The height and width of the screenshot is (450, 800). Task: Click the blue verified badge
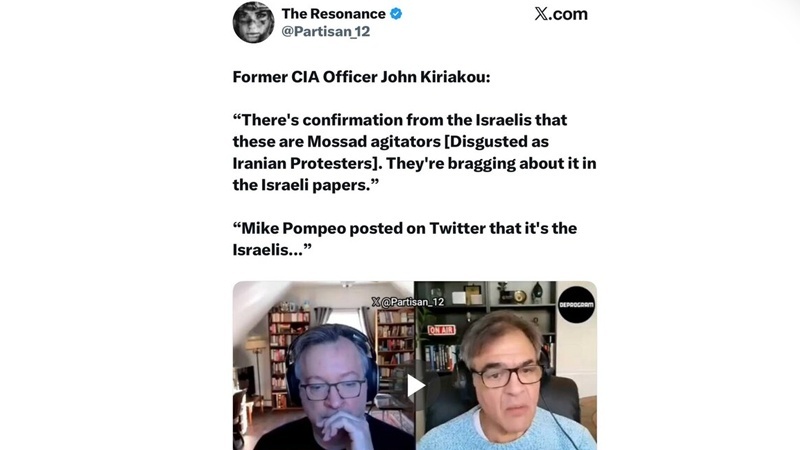coord(396,14)
